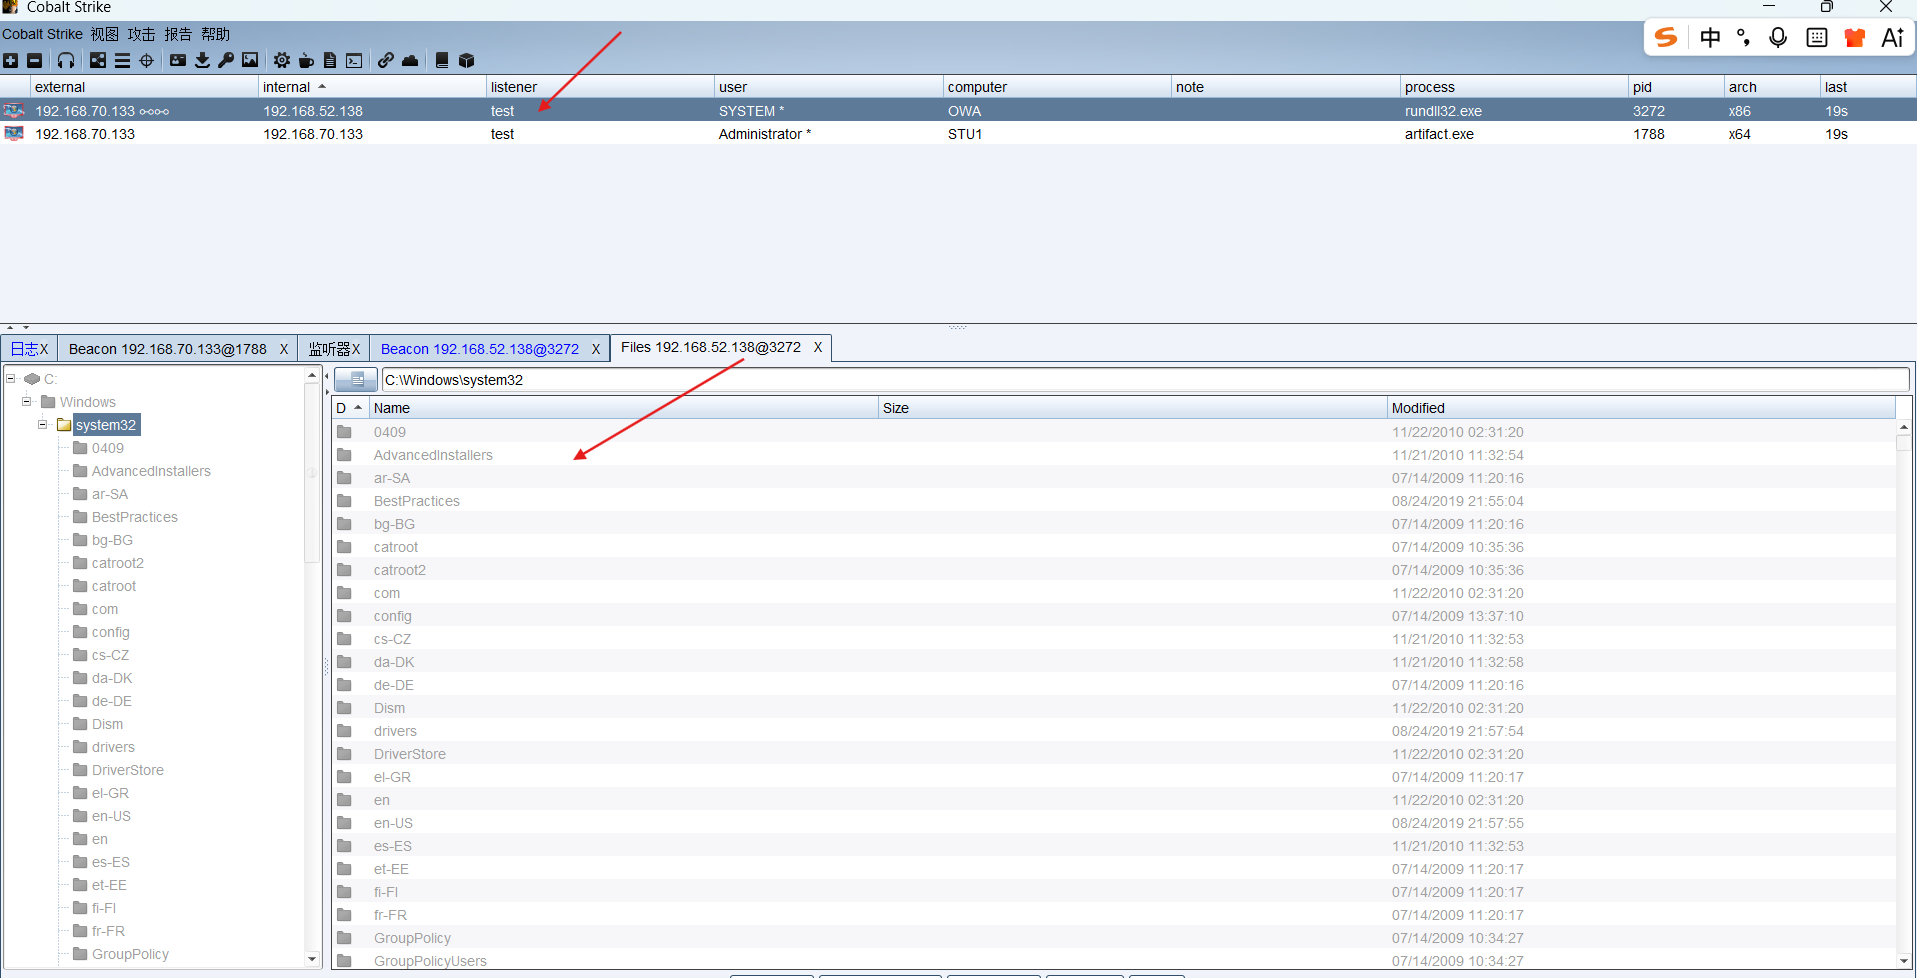Sort sessions by external column
Image resolution: width=1917 pixels, height=978 pixels.
[x=144, y=87]
